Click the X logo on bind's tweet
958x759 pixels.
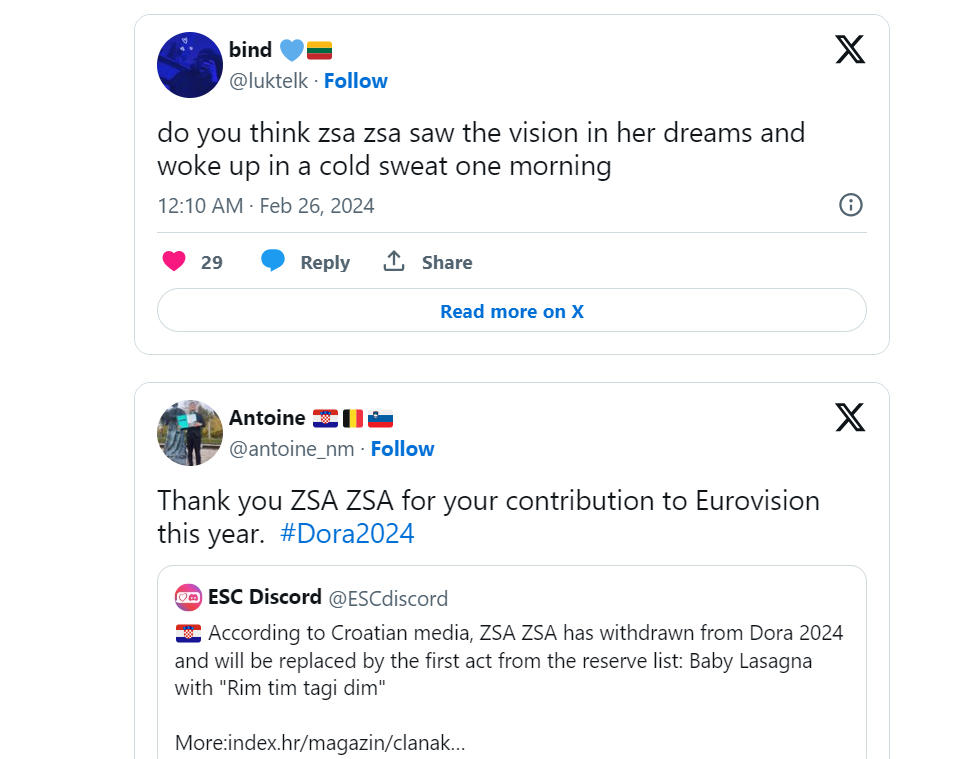(849, 49)
